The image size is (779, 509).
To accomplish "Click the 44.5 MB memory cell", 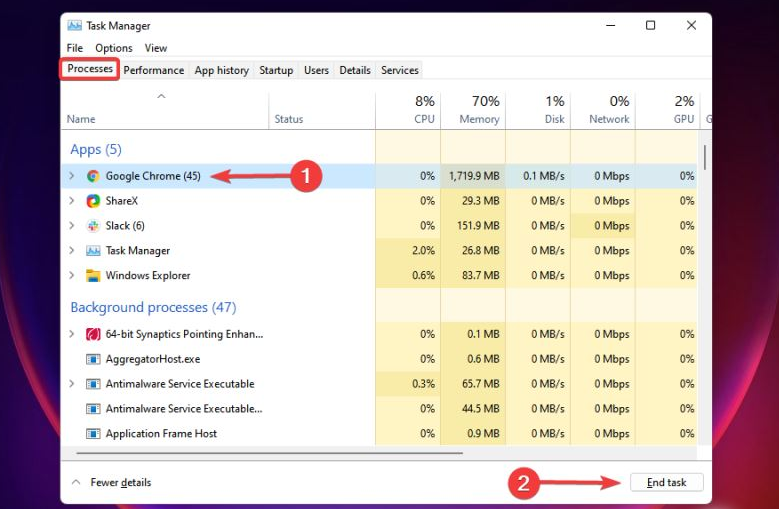I will pos(473,409).
